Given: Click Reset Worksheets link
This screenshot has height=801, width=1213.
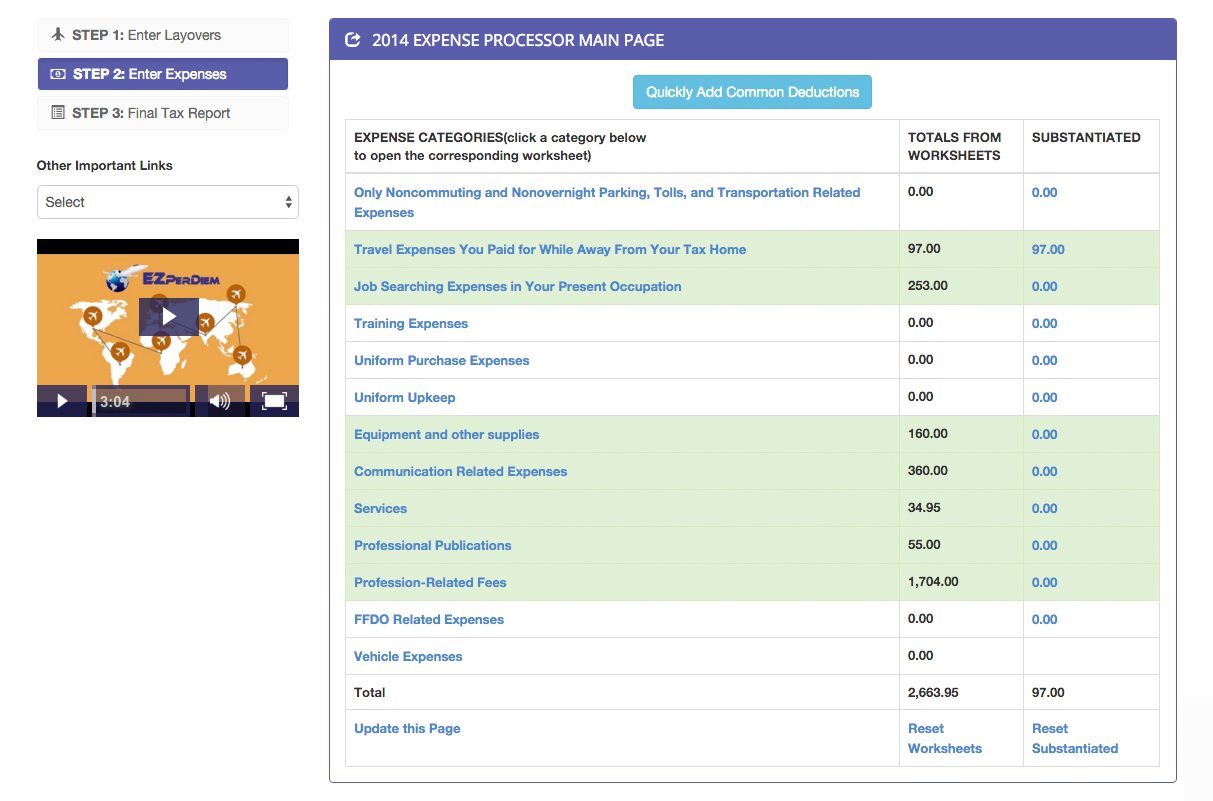Looking at the screenshot, I should click(944, 739).
